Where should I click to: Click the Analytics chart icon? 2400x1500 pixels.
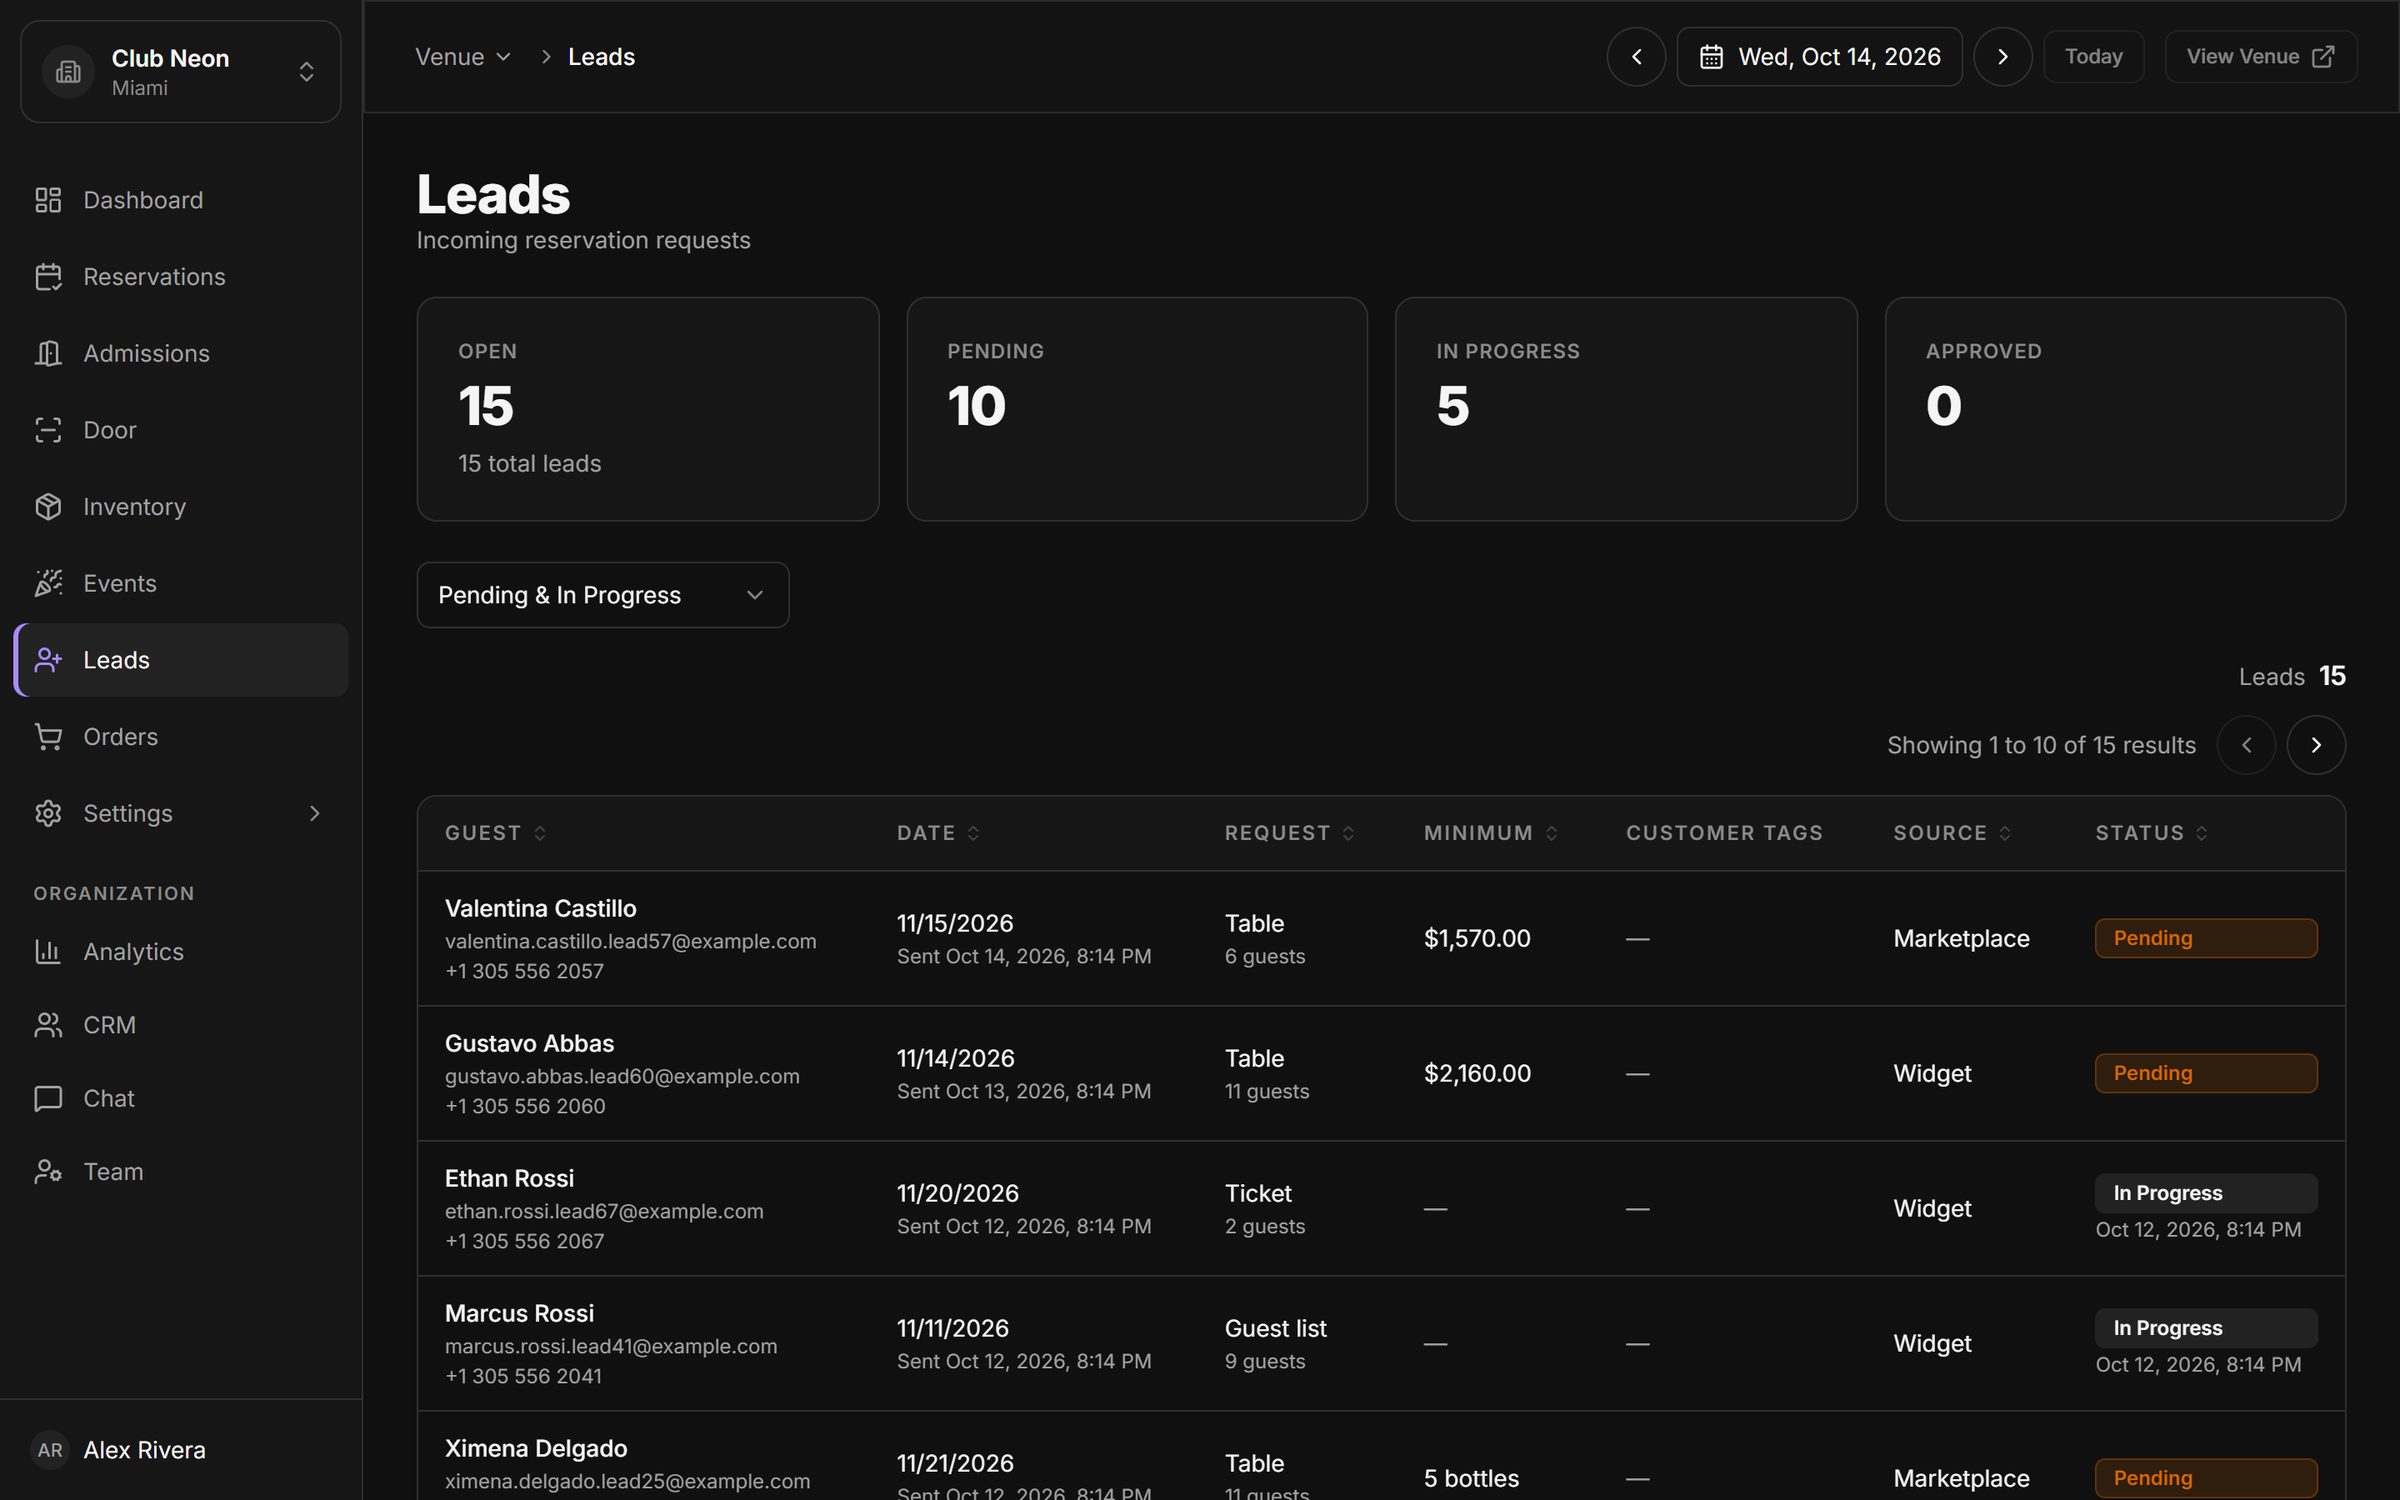[x=48, y=951]
